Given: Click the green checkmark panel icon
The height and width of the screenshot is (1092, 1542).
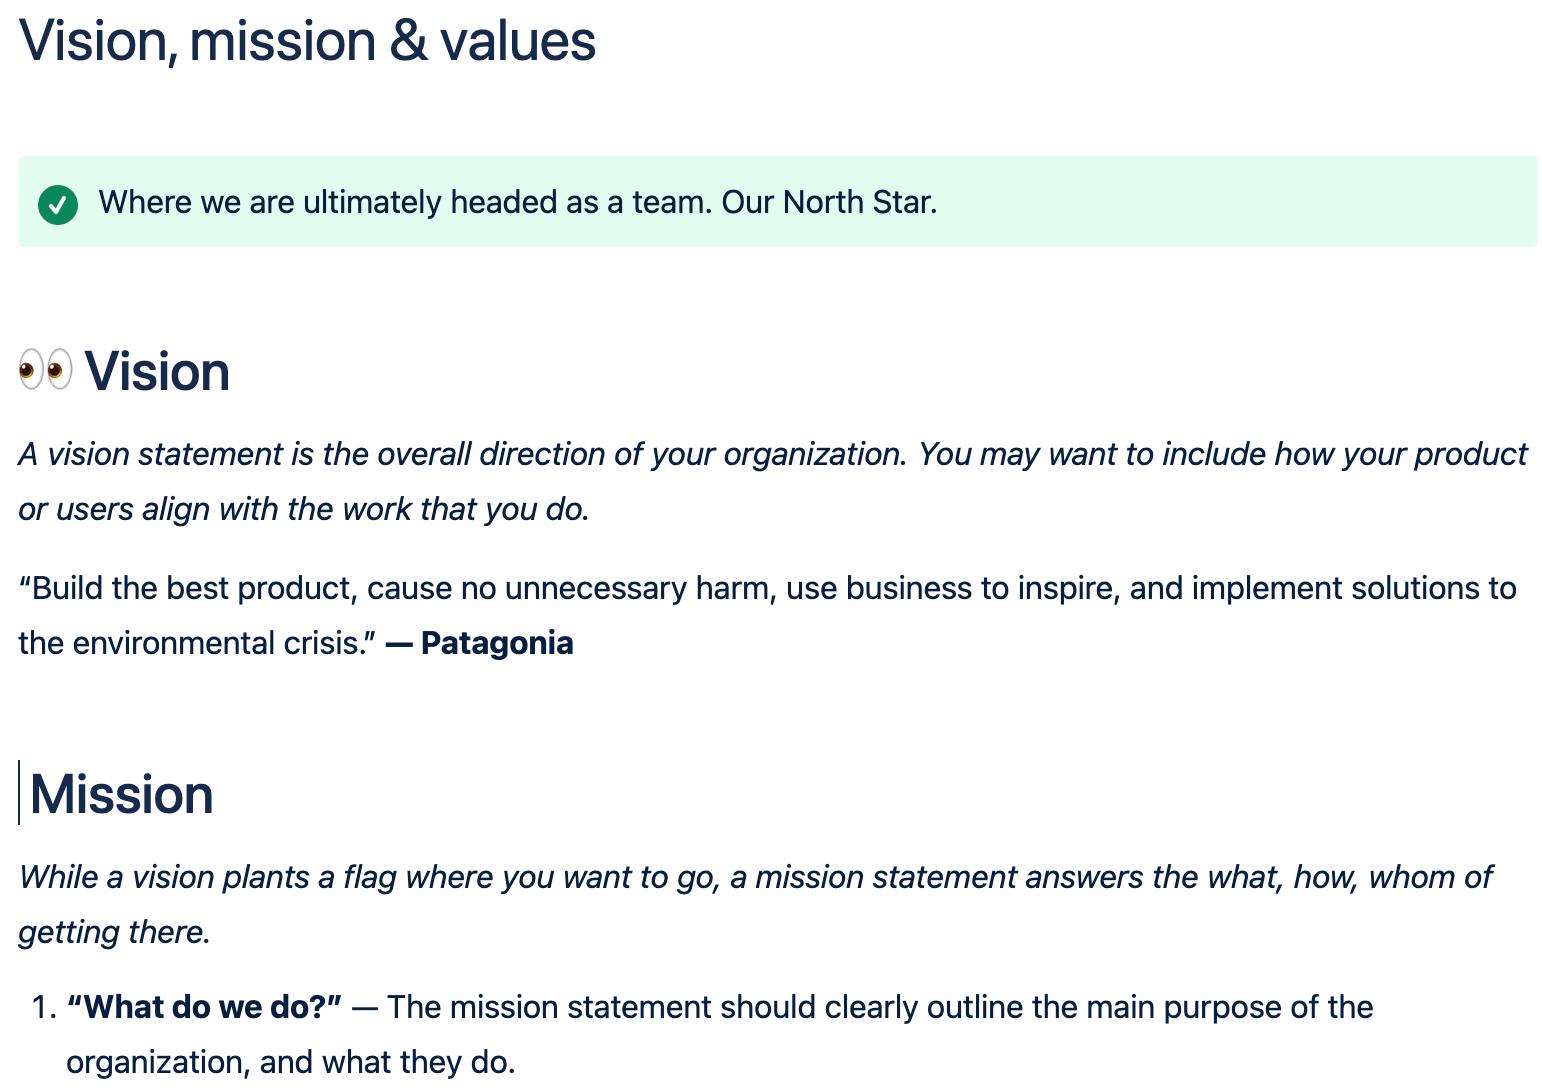Looking at the screenshot, I should coord(58,205).
